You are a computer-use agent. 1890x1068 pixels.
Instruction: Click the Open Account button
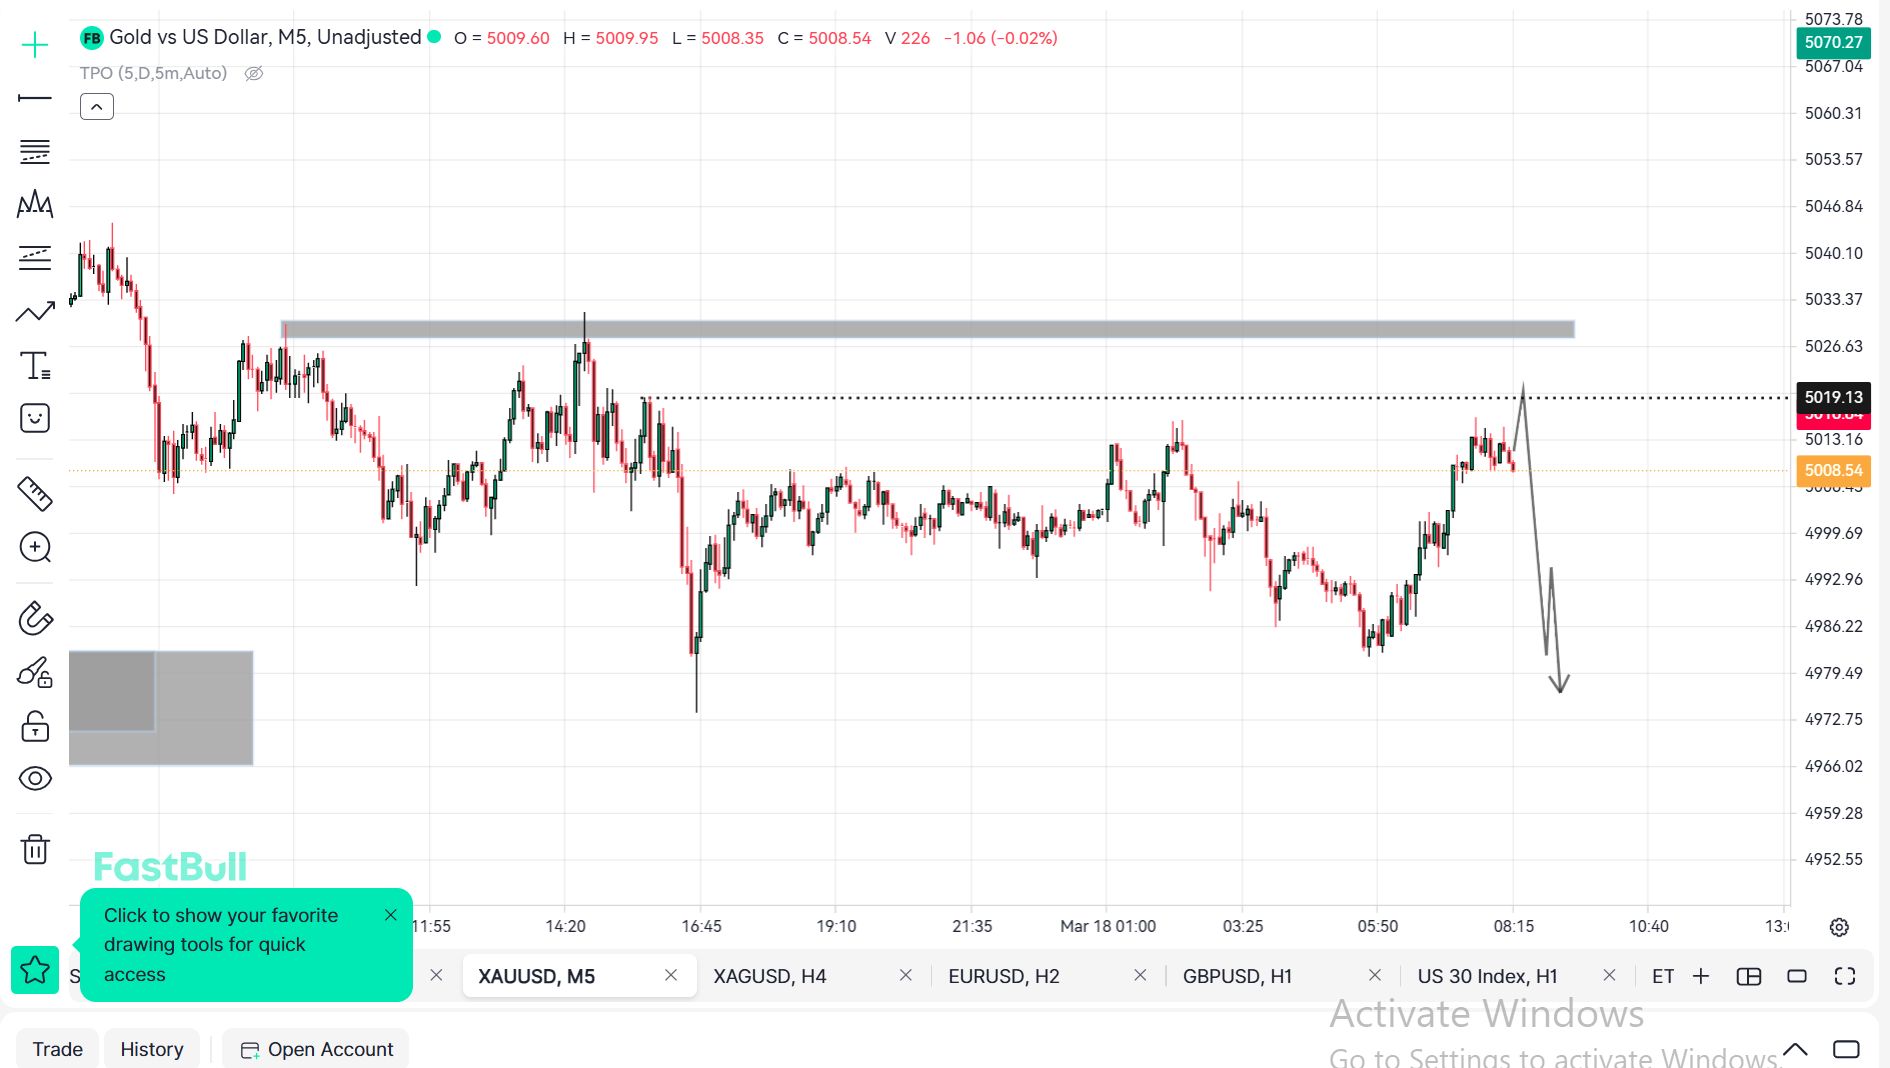coord(317,1049)
